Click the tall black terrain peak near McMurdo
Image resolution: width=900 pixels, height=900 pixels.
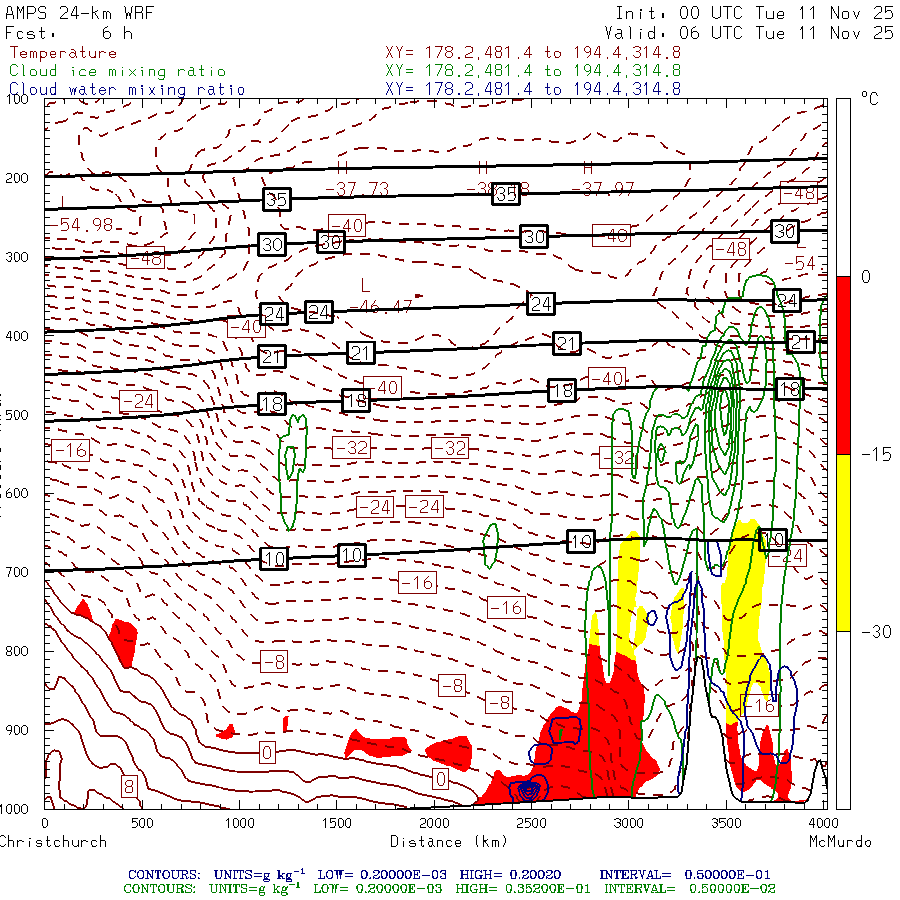699,729
